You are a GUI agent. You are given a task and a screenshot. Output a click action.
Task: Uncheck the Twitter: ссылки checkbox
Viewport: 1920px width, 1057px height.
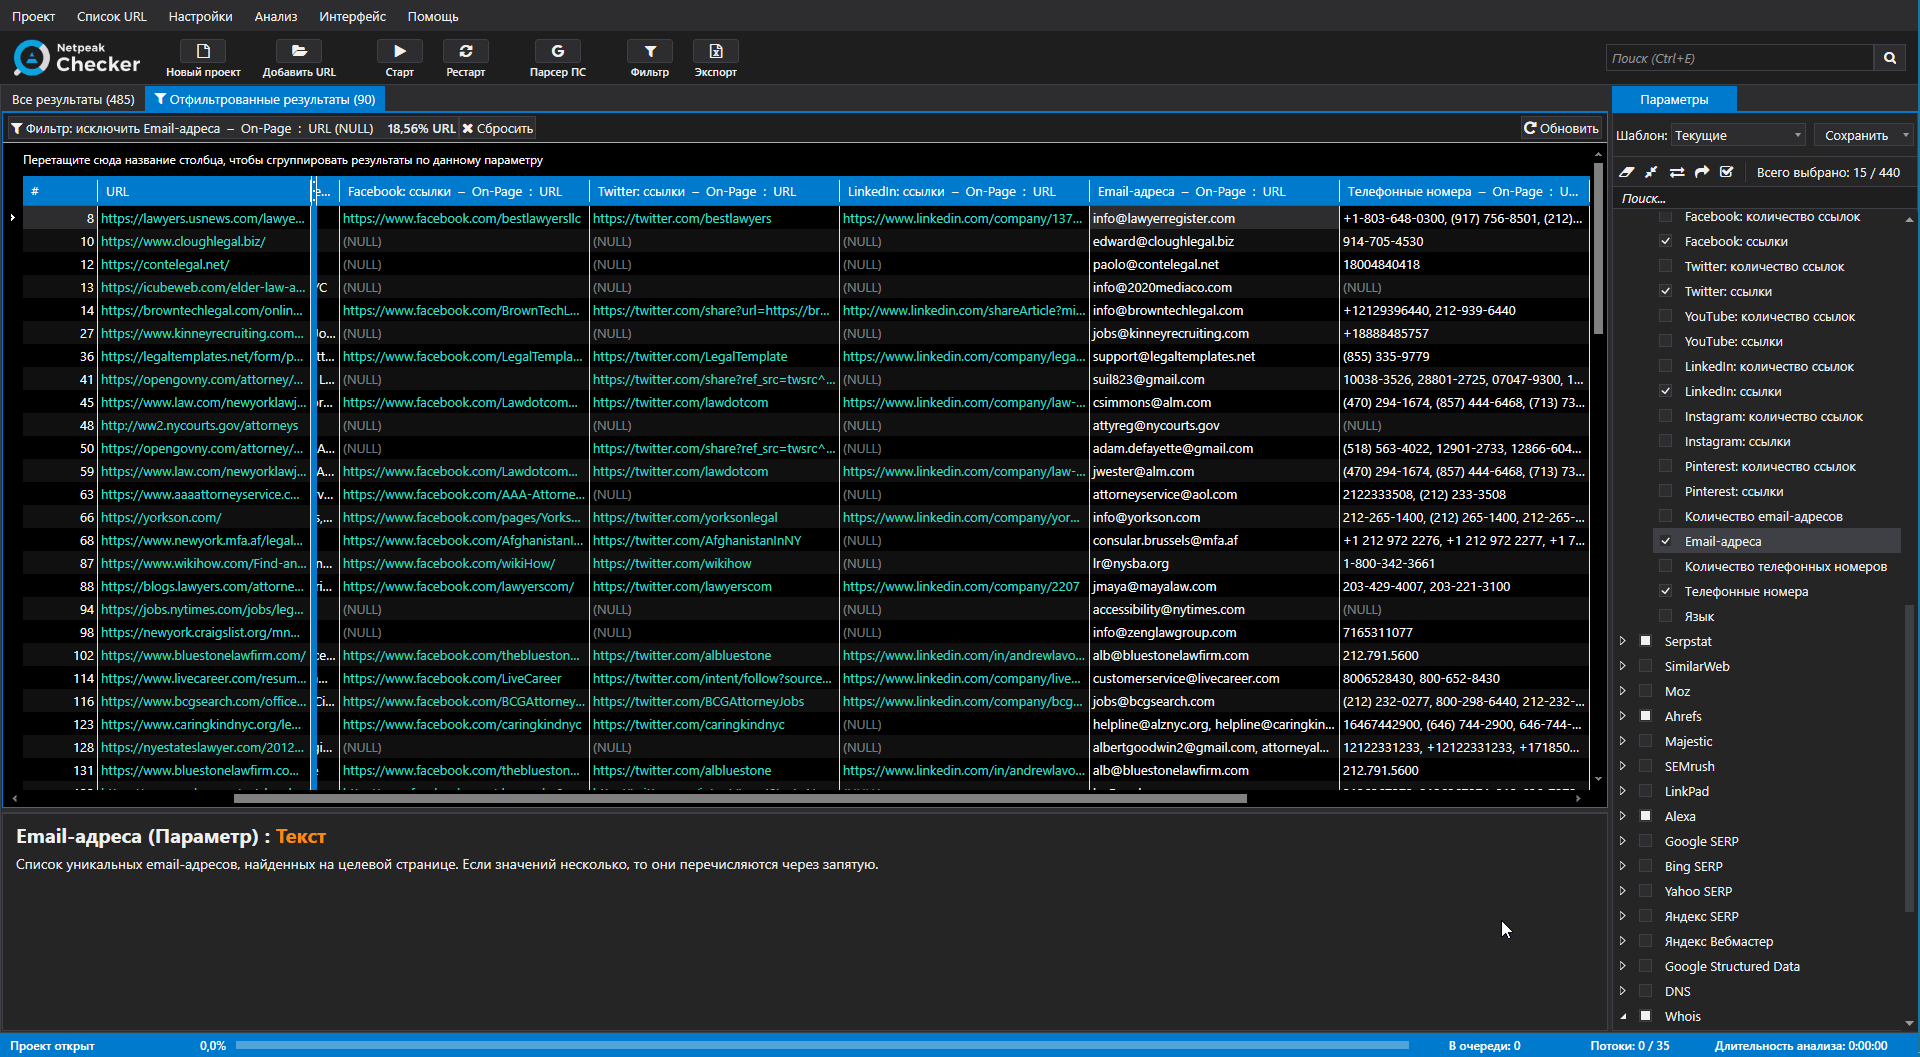1665,291
